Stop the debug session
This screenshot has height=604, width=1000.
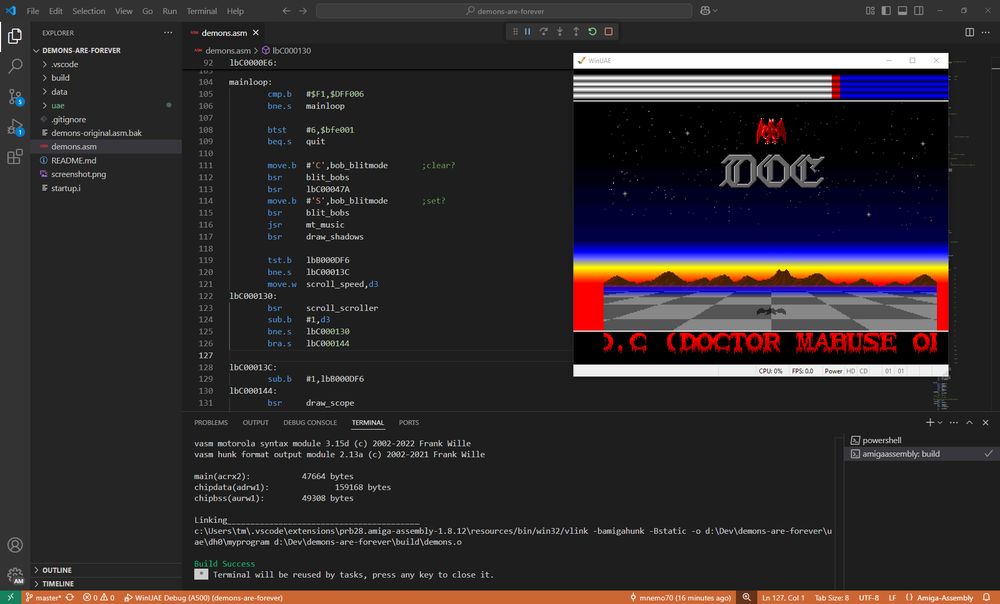(x=608, y=32)
